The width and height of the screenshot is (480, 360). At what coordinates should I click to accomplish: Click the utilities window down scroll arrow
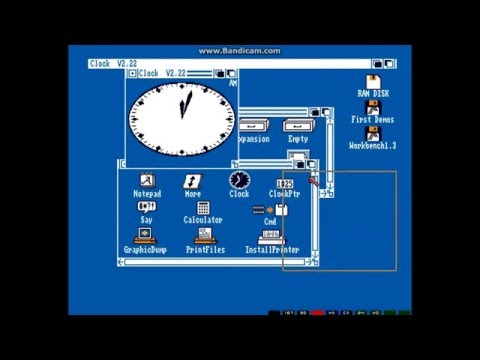pos(315,255)
